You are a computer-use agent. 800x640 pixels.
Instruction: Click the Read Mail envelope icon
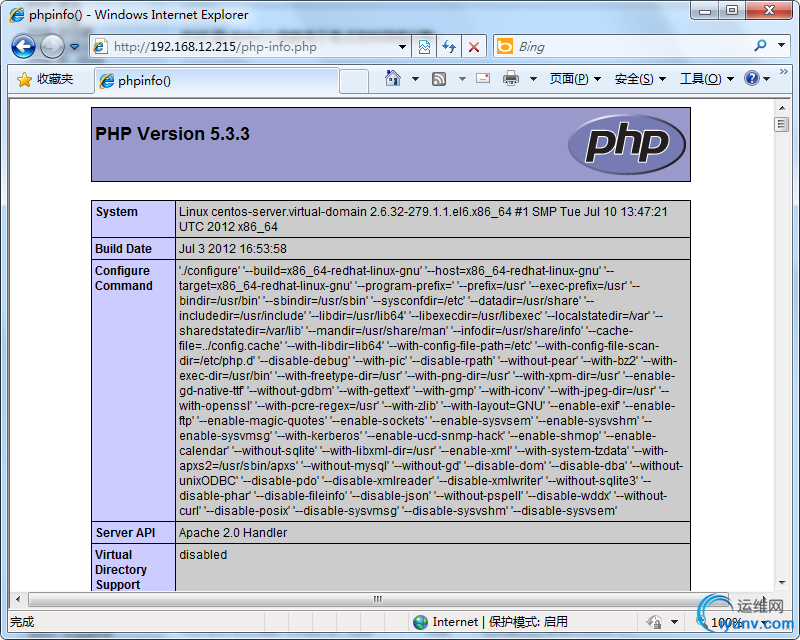point(483,78)
